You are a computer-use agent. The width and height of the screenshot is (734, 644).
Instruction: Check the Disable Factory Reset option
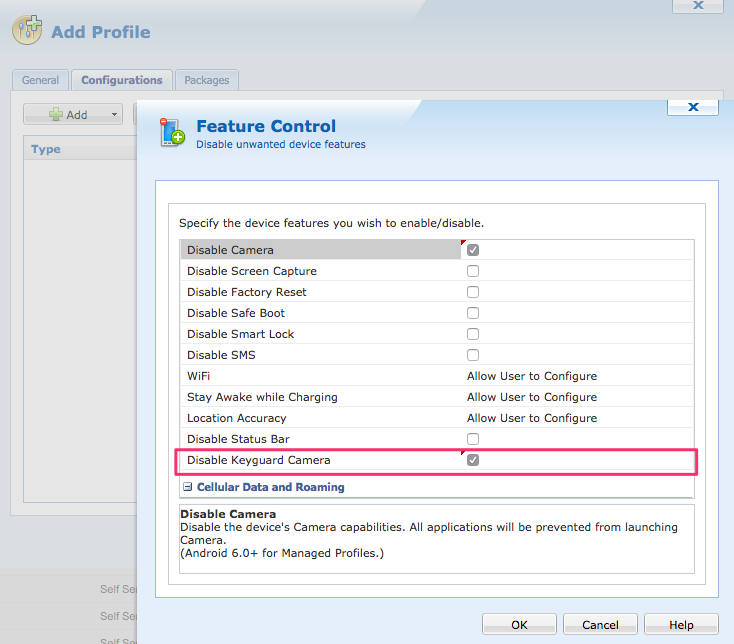click(x=473, y=292)
